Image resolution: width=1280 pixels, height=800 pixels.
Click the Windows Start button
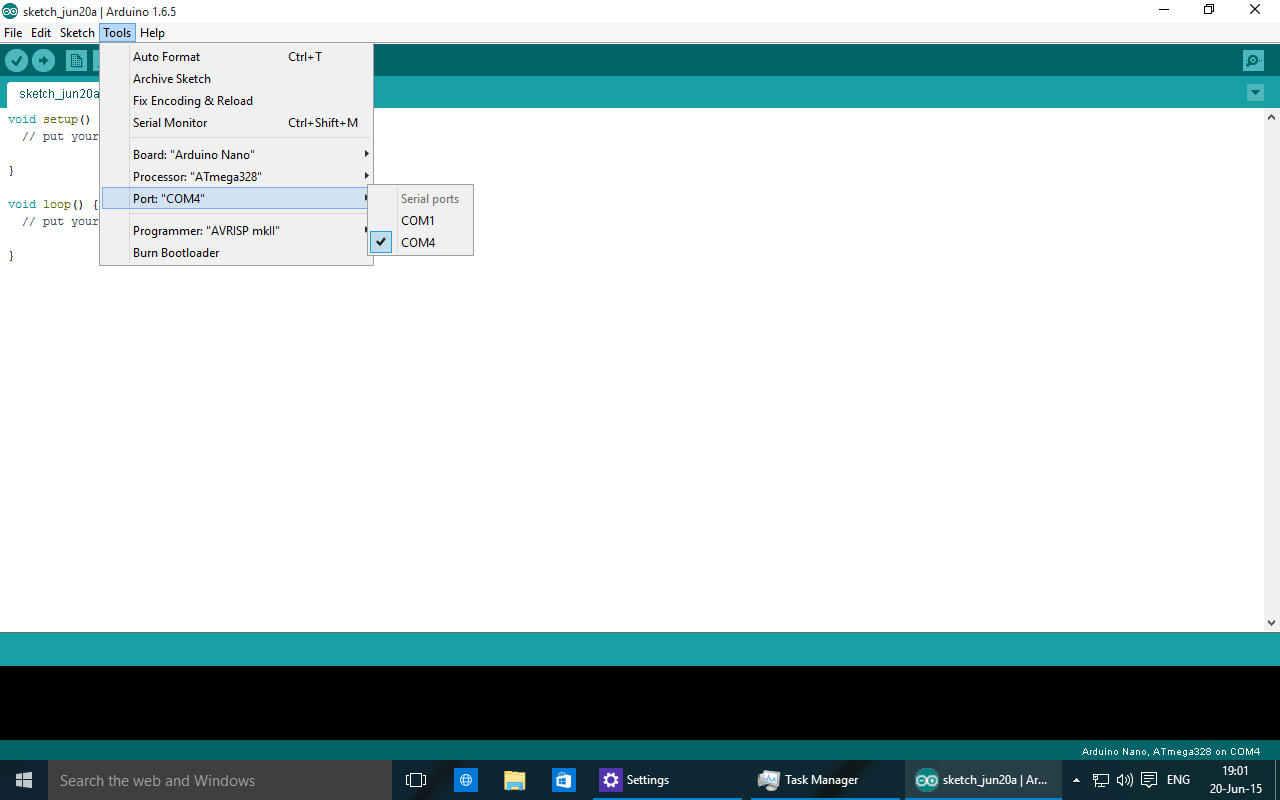tap(24, 780)
